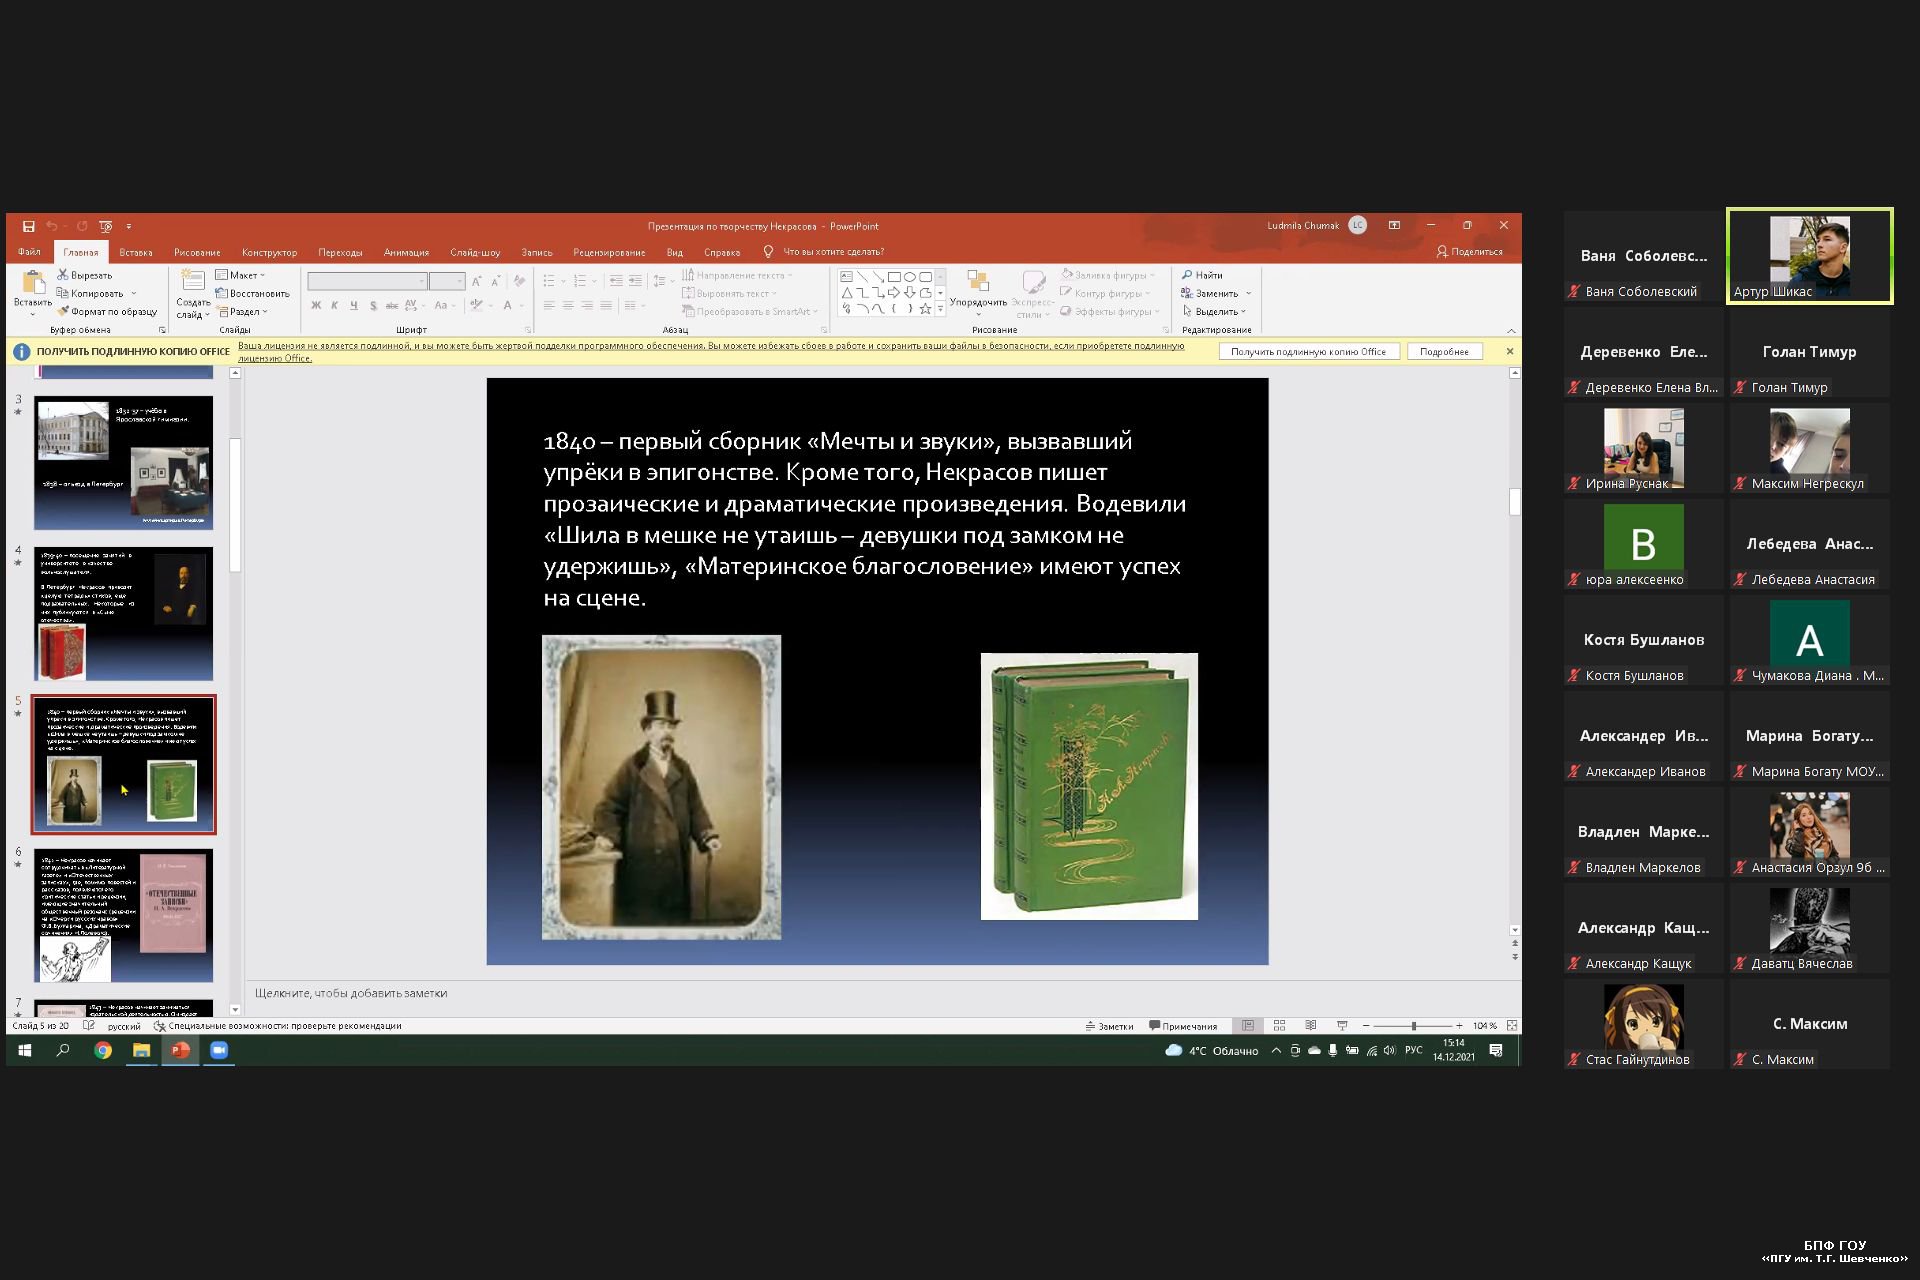
Task: Dismiss the yellow license notification bar
Action: (1510, 351)
